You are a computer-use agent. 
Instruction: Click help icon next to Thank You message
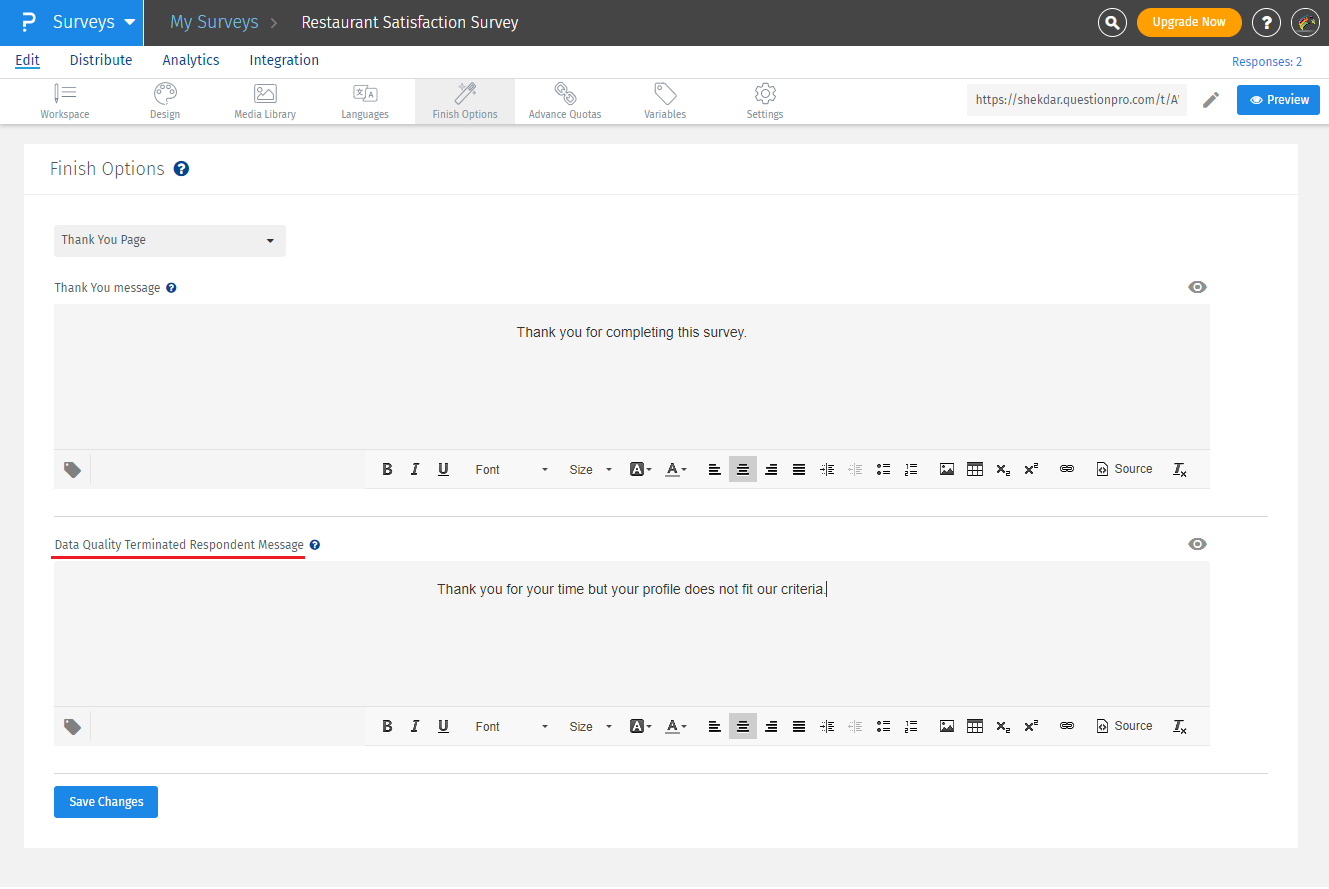pos(171,288)
